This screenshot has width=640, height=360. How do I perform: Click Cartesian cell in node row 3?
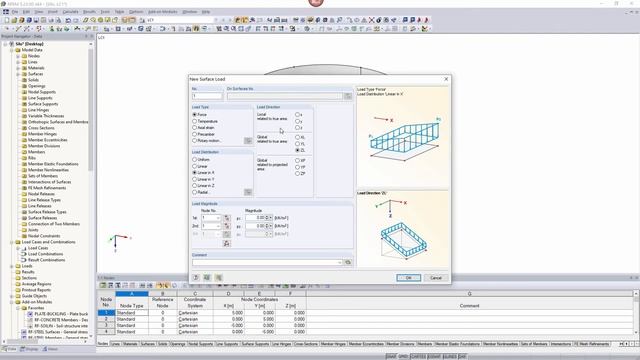pyautogui.click(x=194, y=325)
